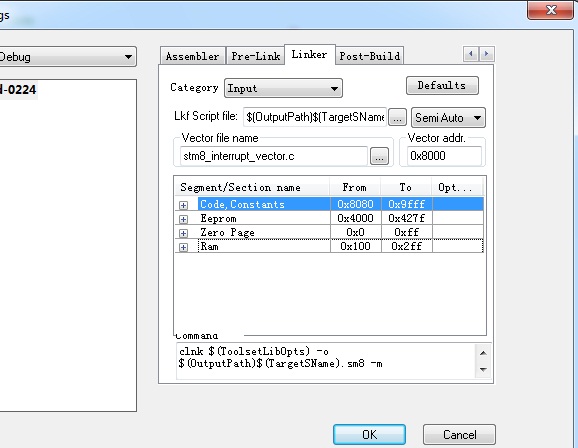Viewport: 578px width, 448px height.
Task: Click Ram From value 0x100
Action: pyautogui.click(x=355, y=246)
